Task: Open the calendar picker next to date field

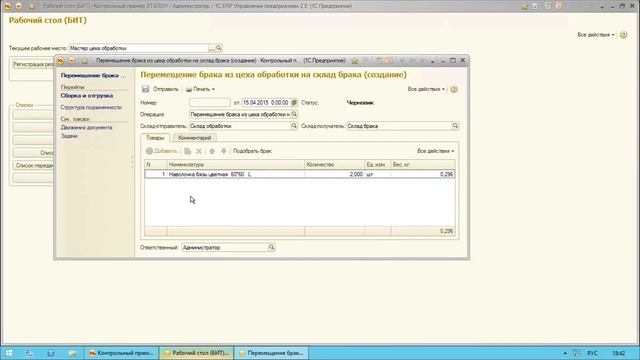Action: coord(294,102)
